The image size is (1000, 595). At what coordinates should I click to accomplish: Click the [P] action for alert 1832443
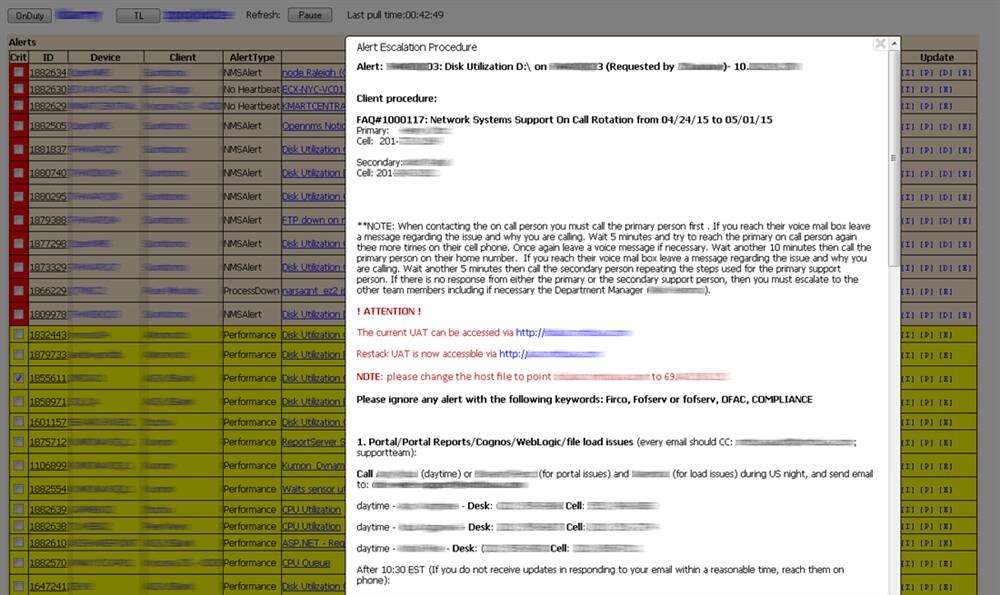[927, 335]
